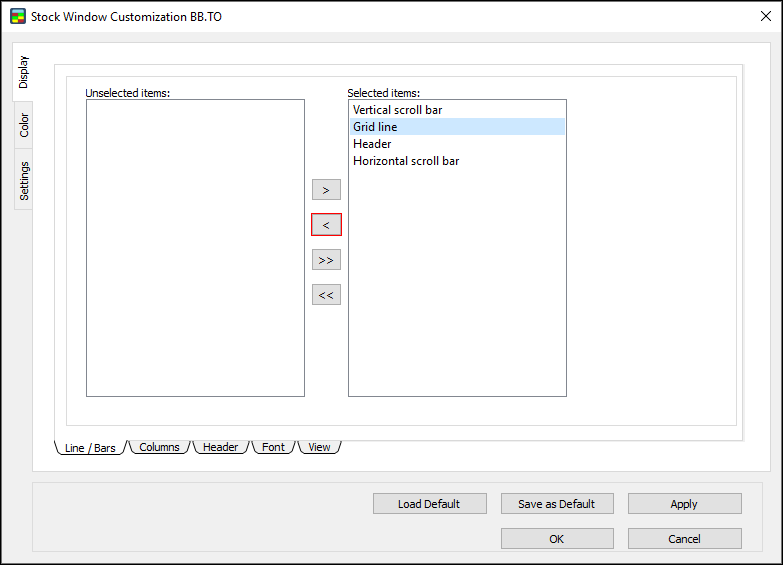Select 'Vertical scroll bar' in selected items
Viewport: 783px width, 565px height.
[397, 110]
